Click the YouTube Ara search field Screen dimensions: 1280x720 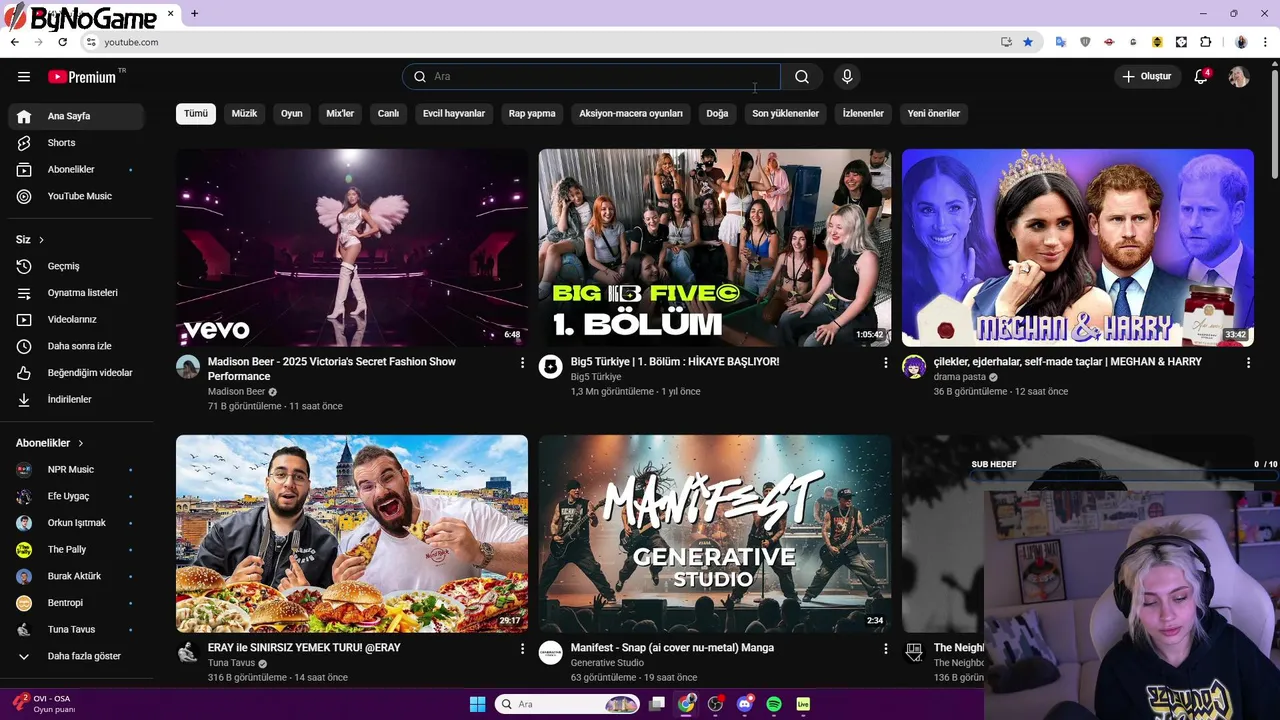coord(591,77)
